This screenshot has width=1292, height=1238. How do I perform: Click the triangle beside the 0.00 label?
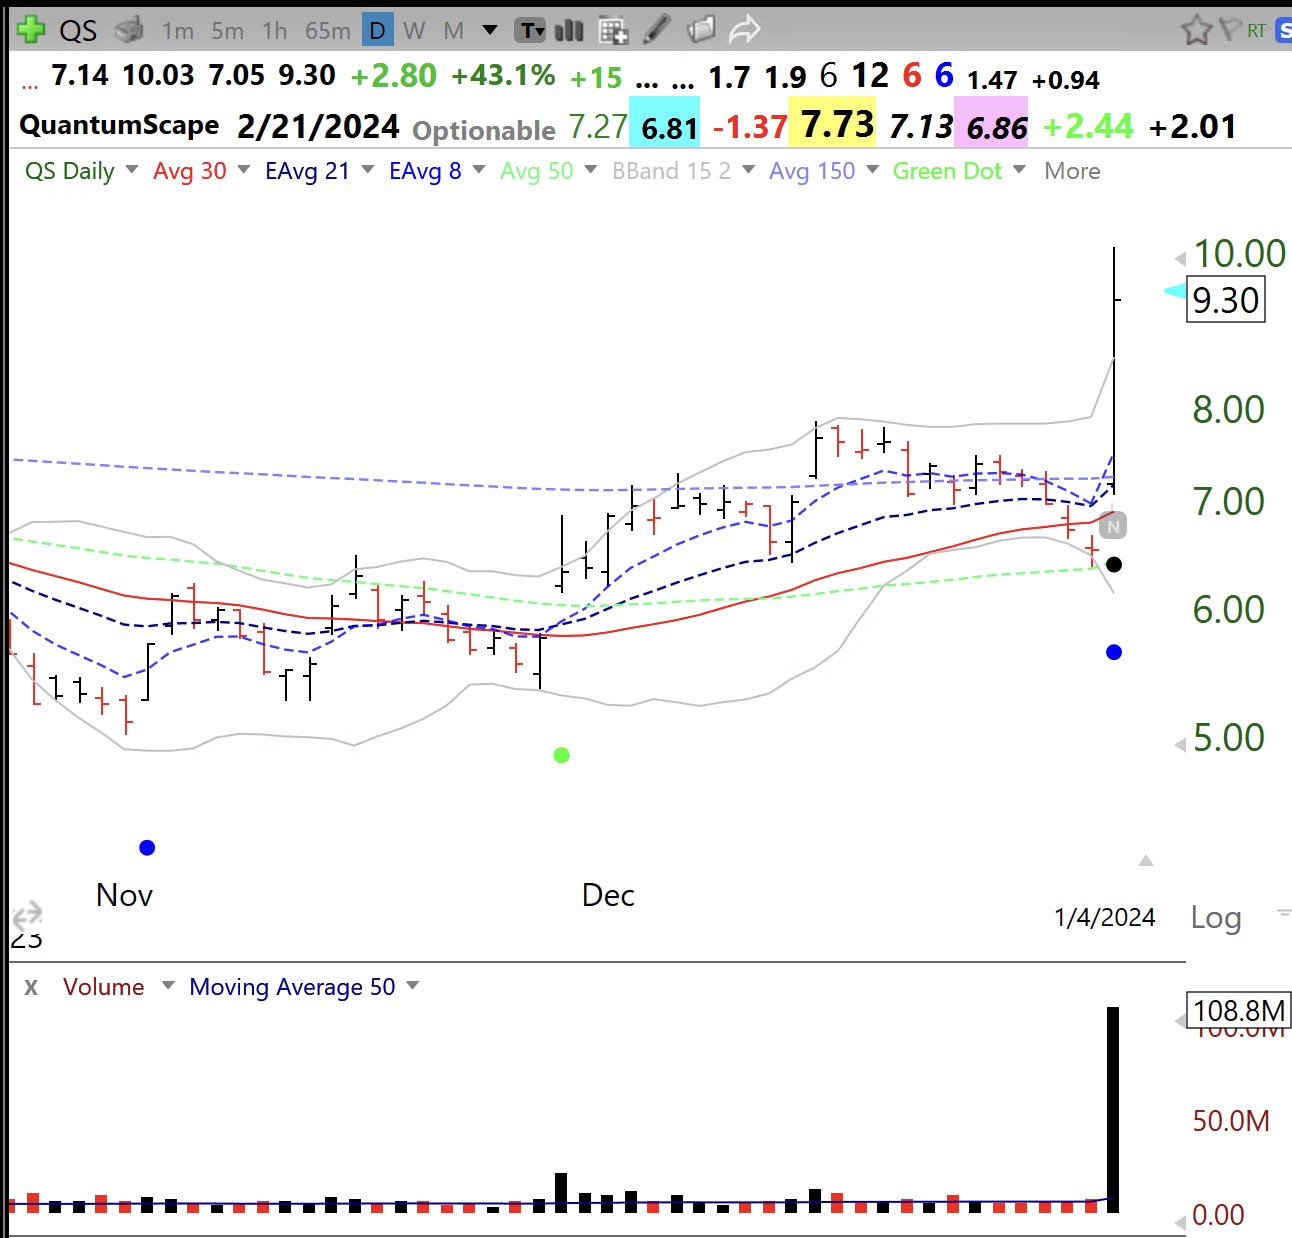(x=1180, y=1222)
